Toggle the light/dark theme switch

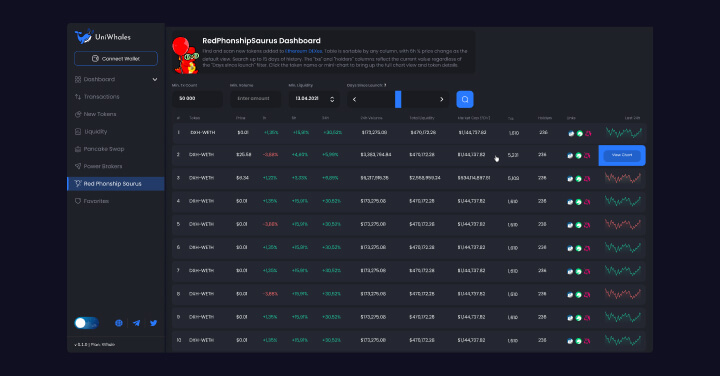tap(86, 323)
